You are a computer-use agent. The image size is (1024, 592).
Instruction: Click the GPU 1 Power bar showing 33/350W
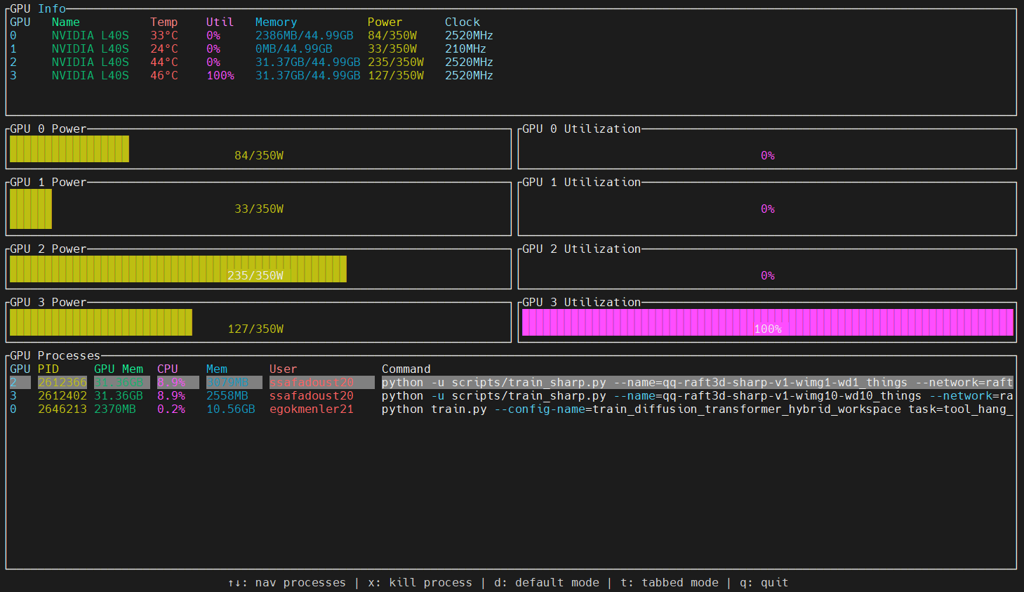[30, 209]
